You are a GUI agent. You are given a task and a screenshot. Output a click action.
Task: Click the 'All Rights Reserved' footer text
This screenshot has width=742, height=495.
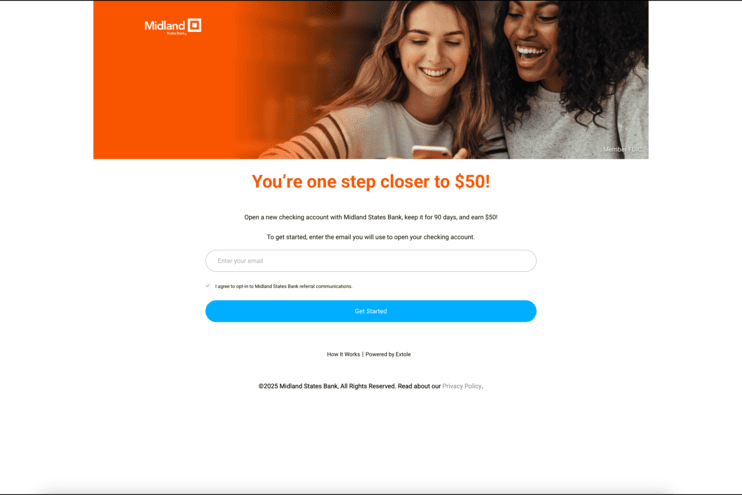point(368,386)
